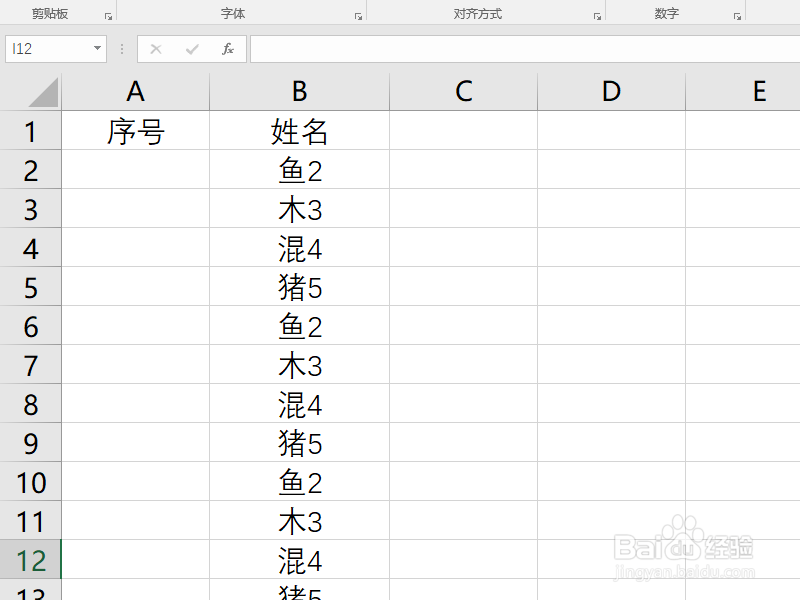
Task: Open the 对齐方式 group dialog launcher arrow
Action: (x=598, y=14)
